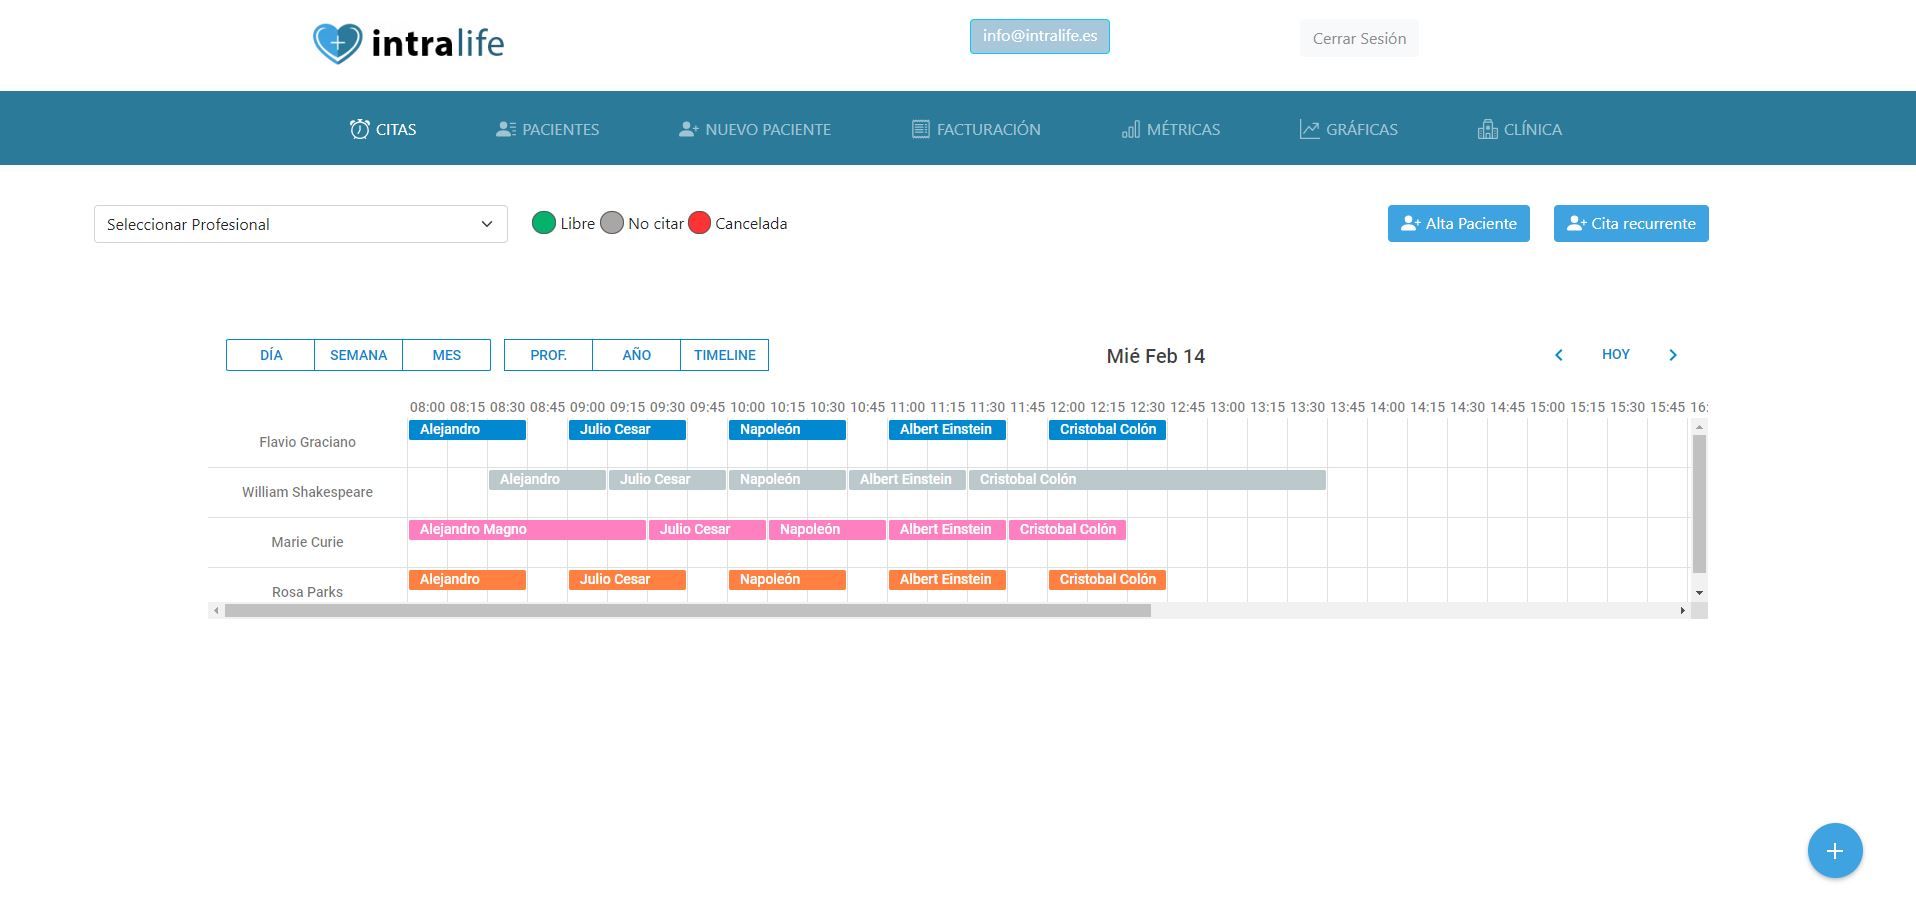The image size is (1916, 908).
Task: Click the green Libre status circle
Action: (x=544, y=223)
